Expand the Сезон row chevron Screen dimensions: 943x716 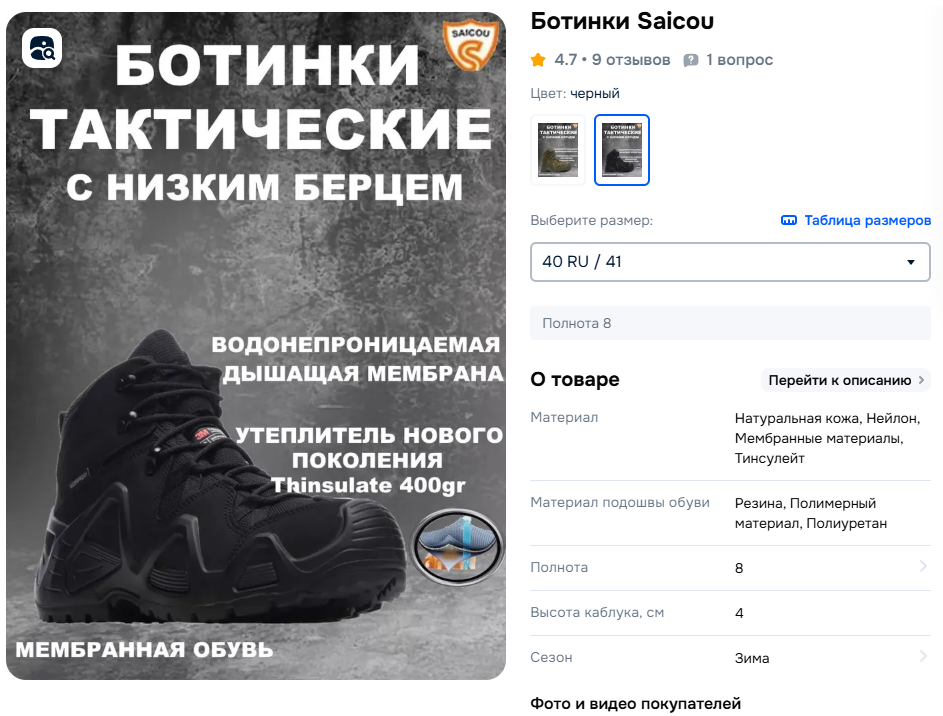coord(923,656)
